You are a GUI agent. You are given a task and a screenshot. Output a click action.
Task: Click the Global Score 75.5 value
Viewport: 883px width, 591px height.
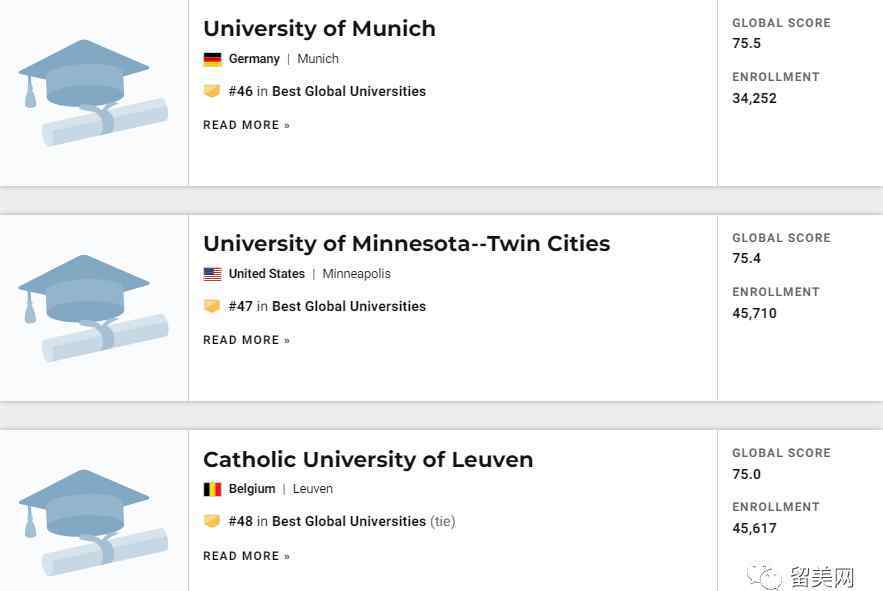[x=746, y=43]
